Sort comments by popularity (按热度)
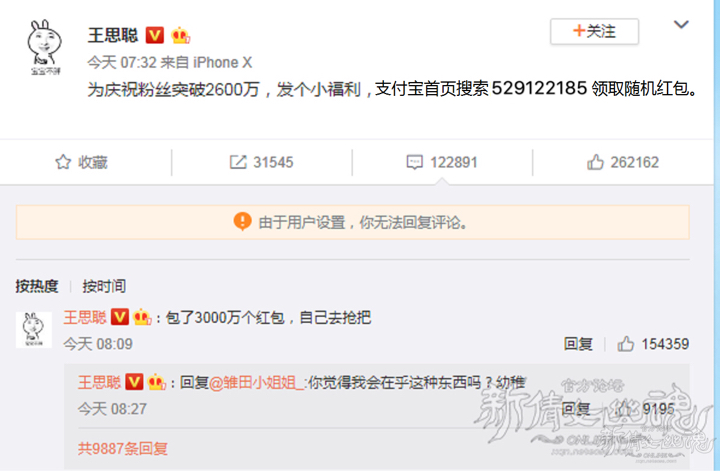The height and width of the screenshot is (471, 720). [37, 286]
